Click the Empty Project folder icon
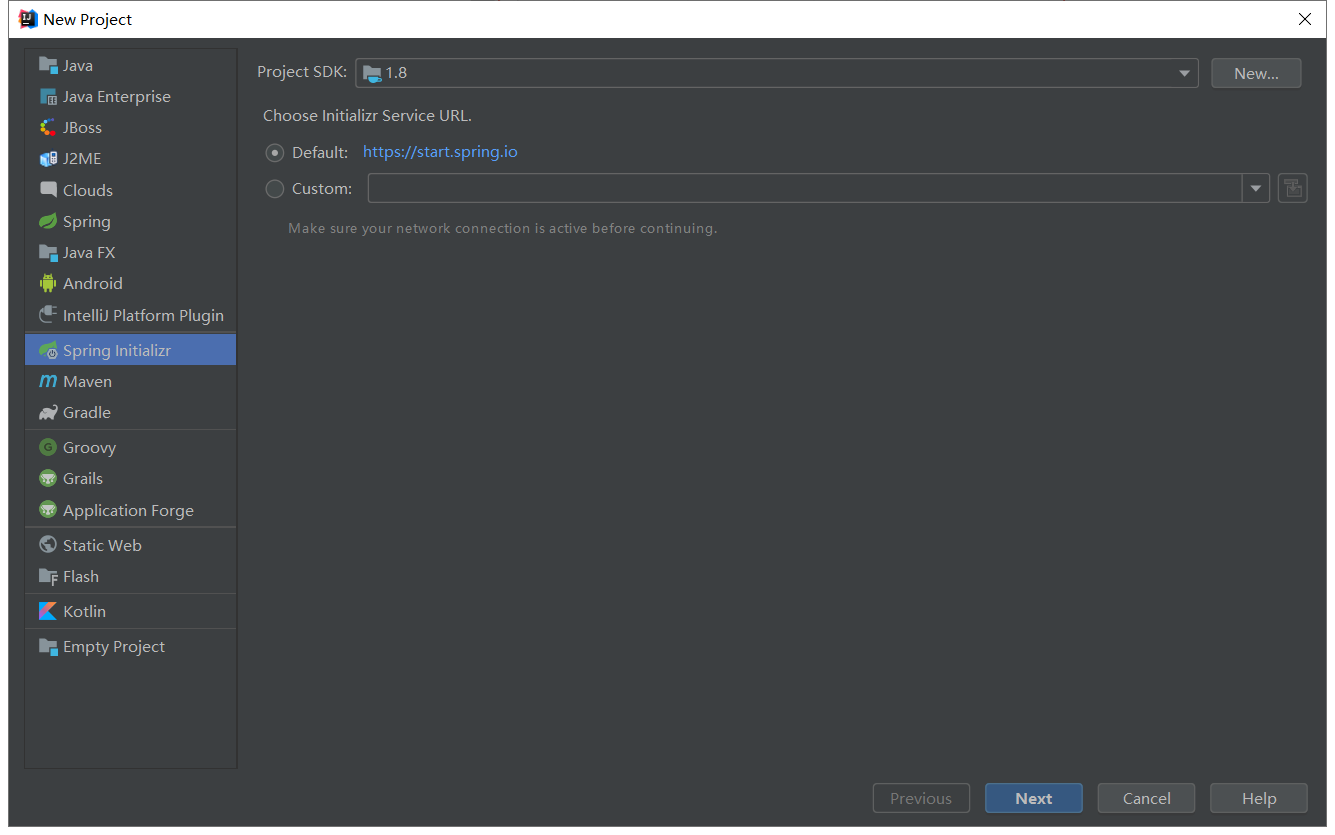The width and height of the screenshot is (1335, 835). click(48, 646)
